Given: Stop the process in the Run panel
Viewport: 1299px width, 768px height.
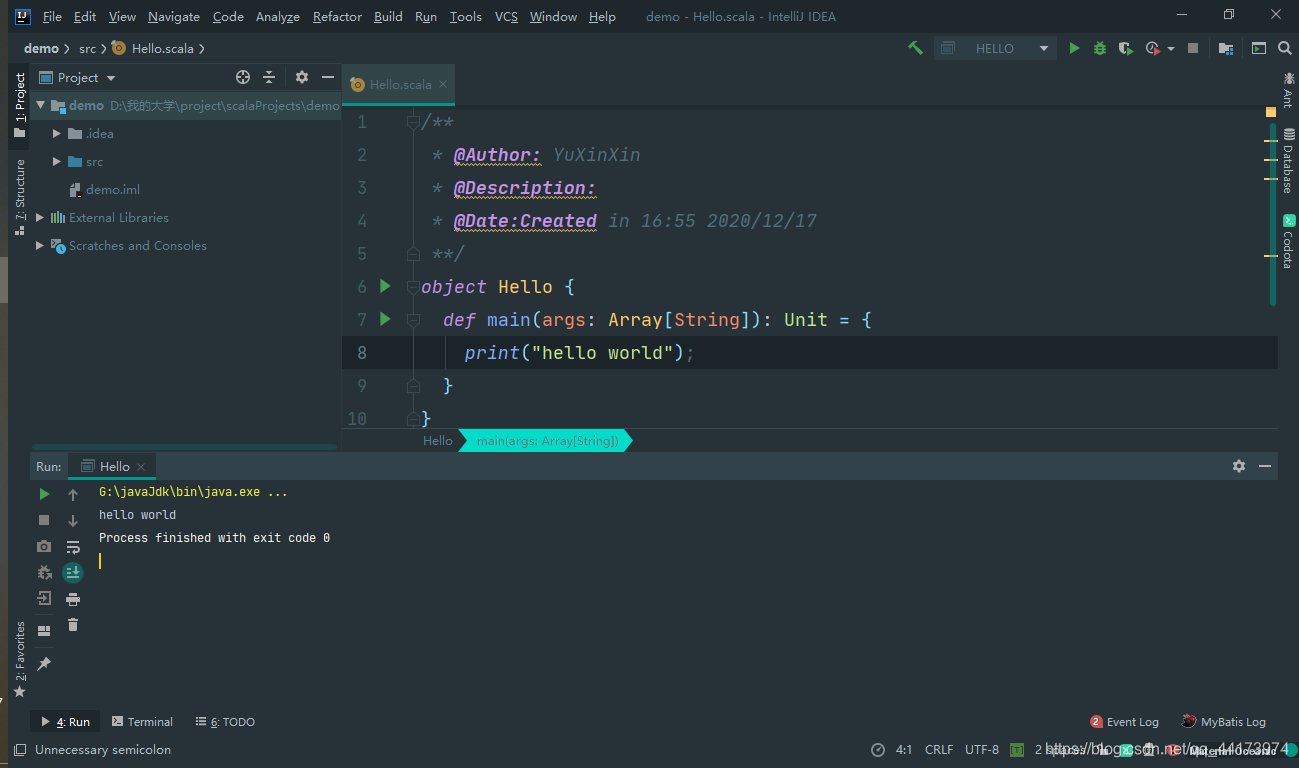Looking at the screenshot, I should (x=44, y=520).
